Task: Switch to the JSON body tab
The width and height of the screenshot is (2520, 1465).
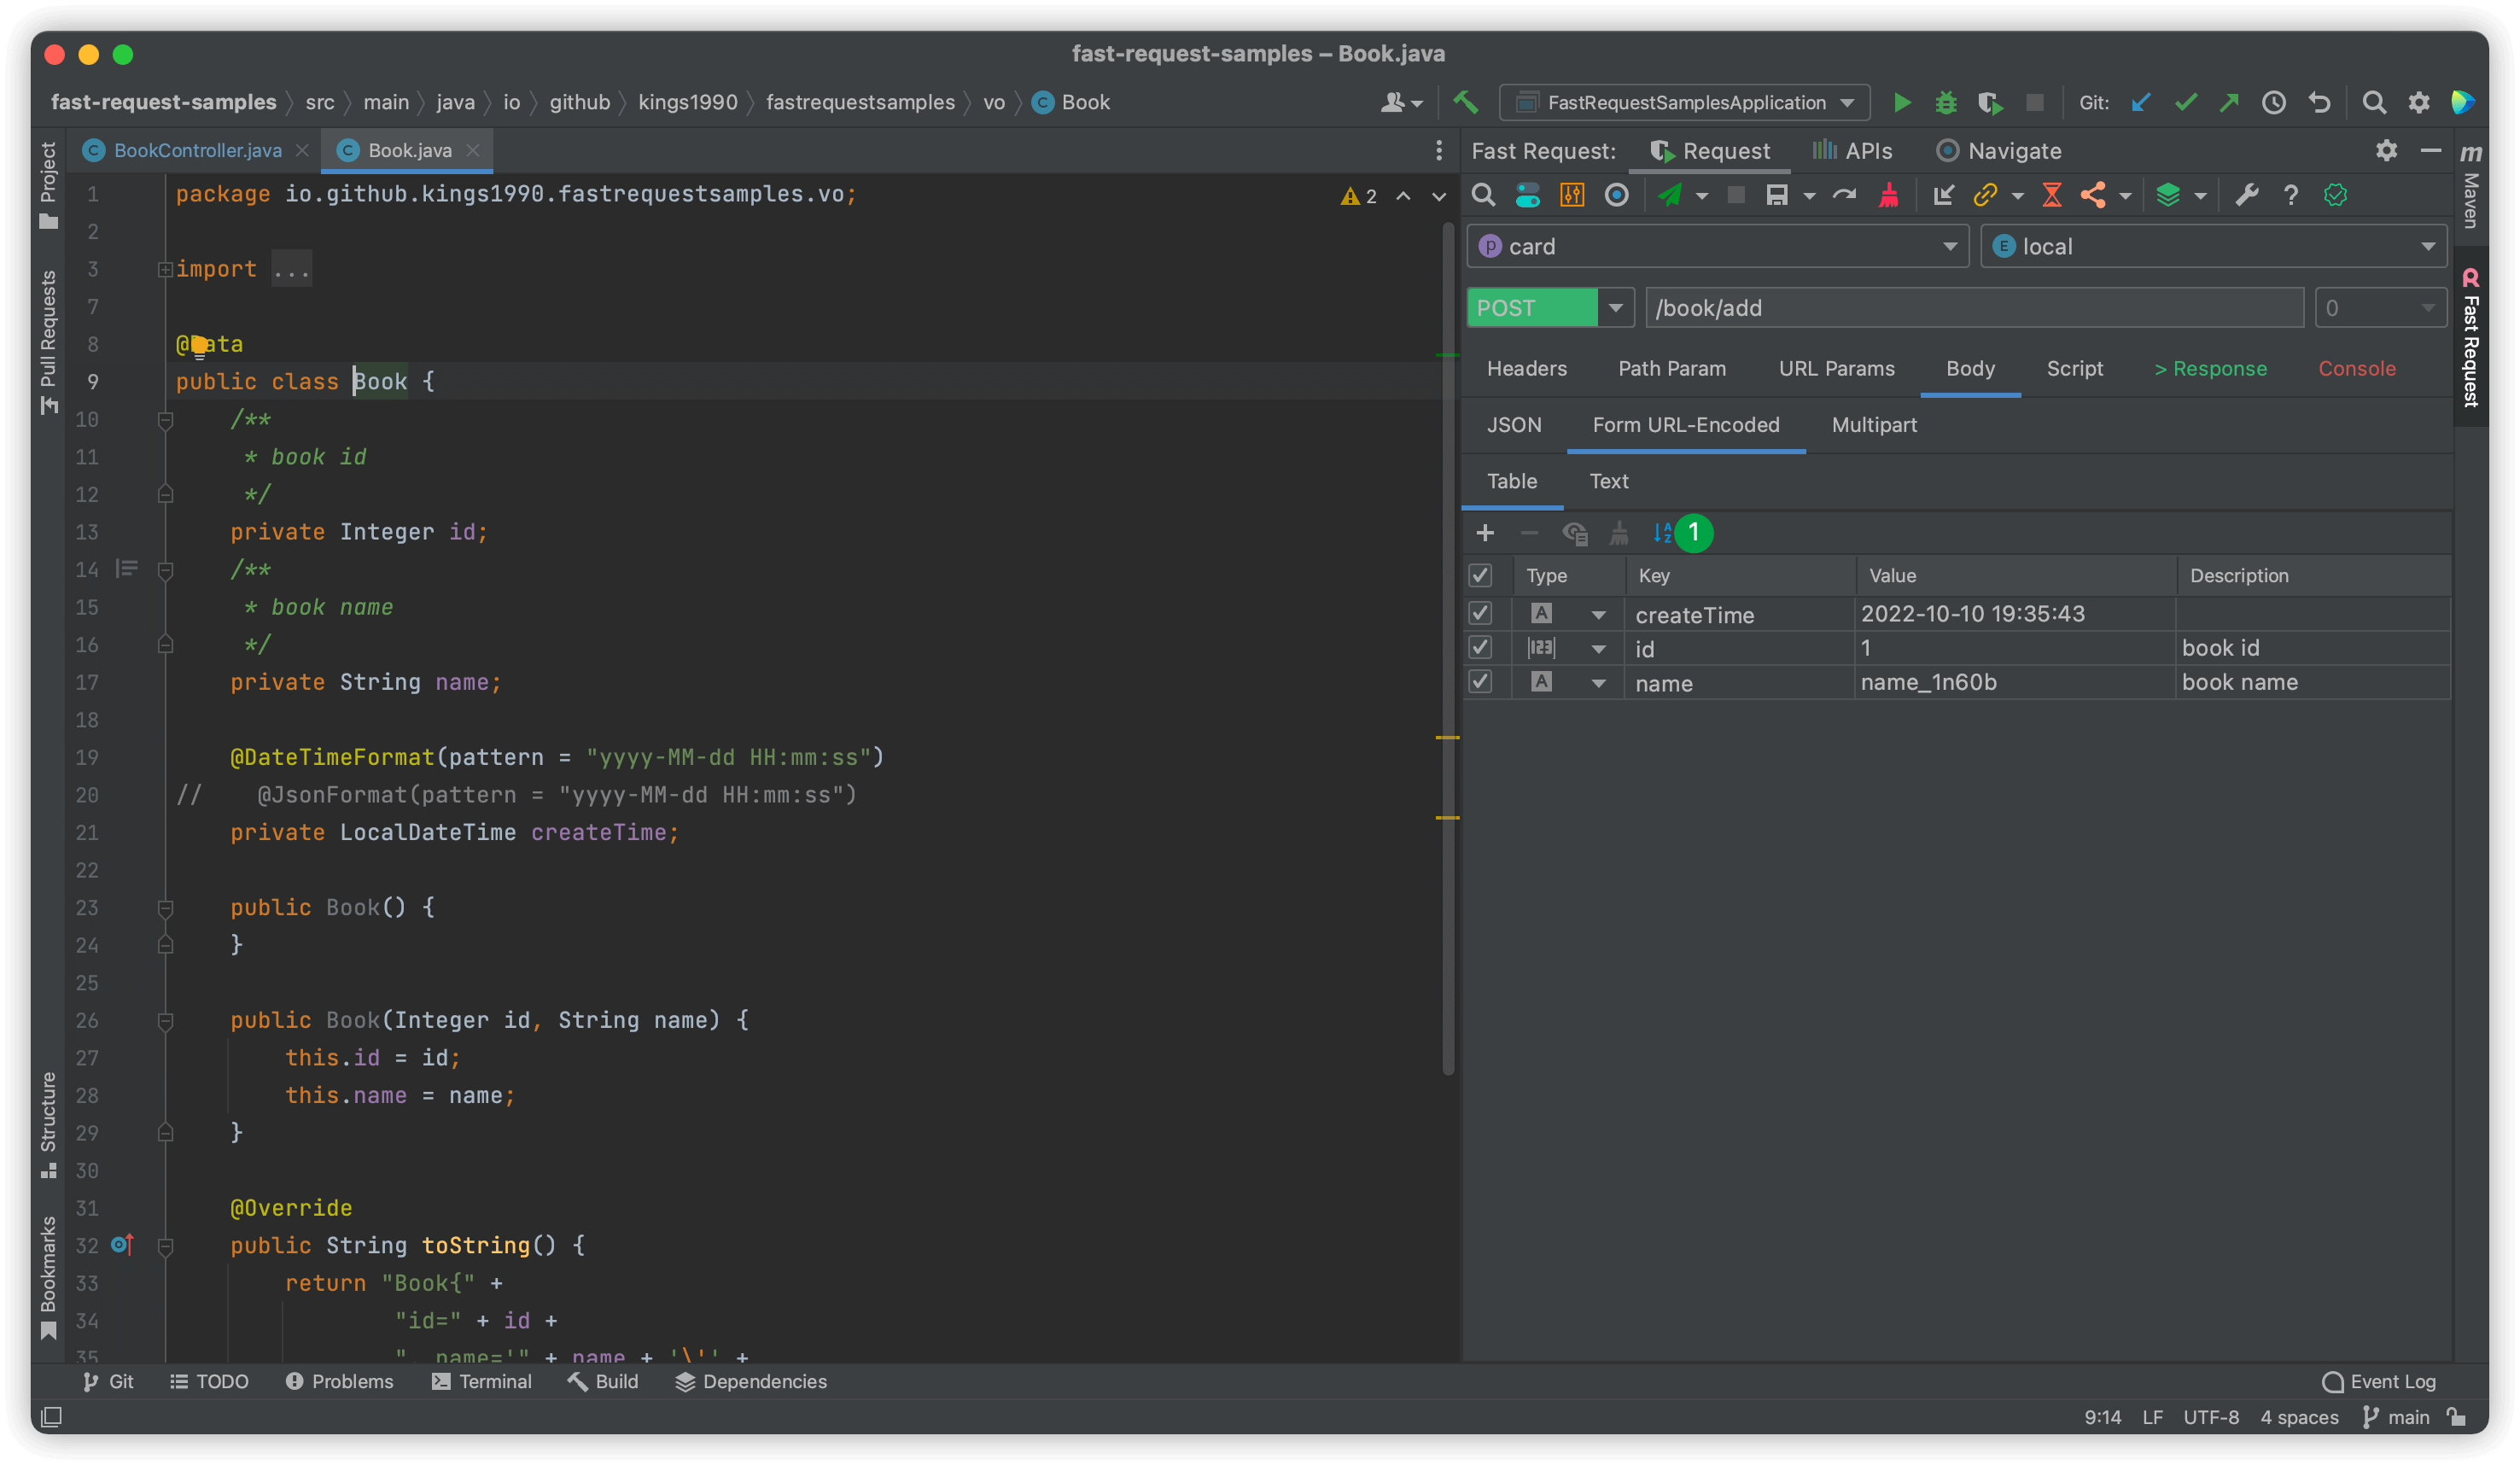Action: point(1513,425)
